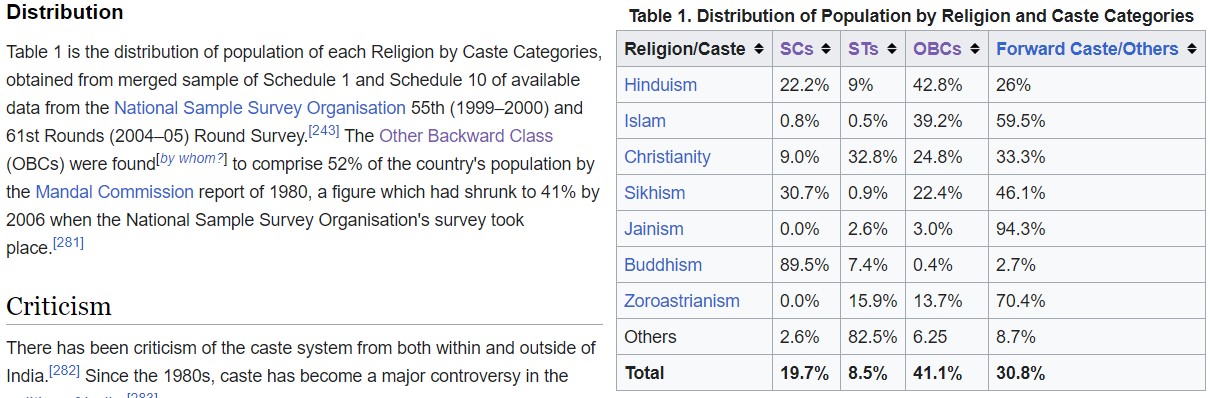Image resolution: width=1210 pixels, height=398 pixels.
Task: Click the SCs column header link
Action: (x=797, y=49)
